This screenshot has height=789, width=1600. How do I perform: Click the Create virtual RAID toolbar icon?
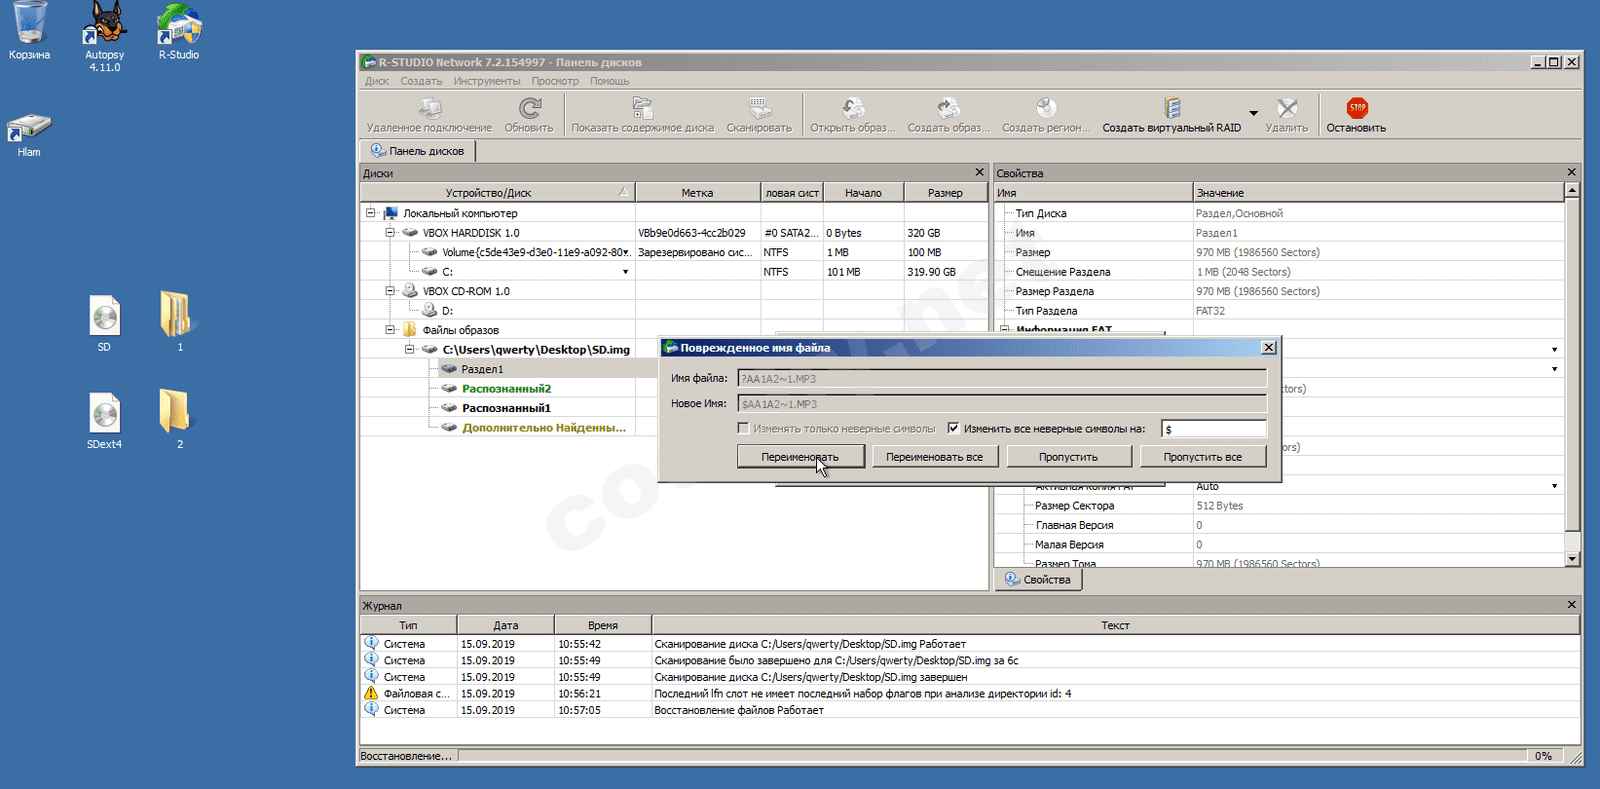click(x=1172, y=108)
